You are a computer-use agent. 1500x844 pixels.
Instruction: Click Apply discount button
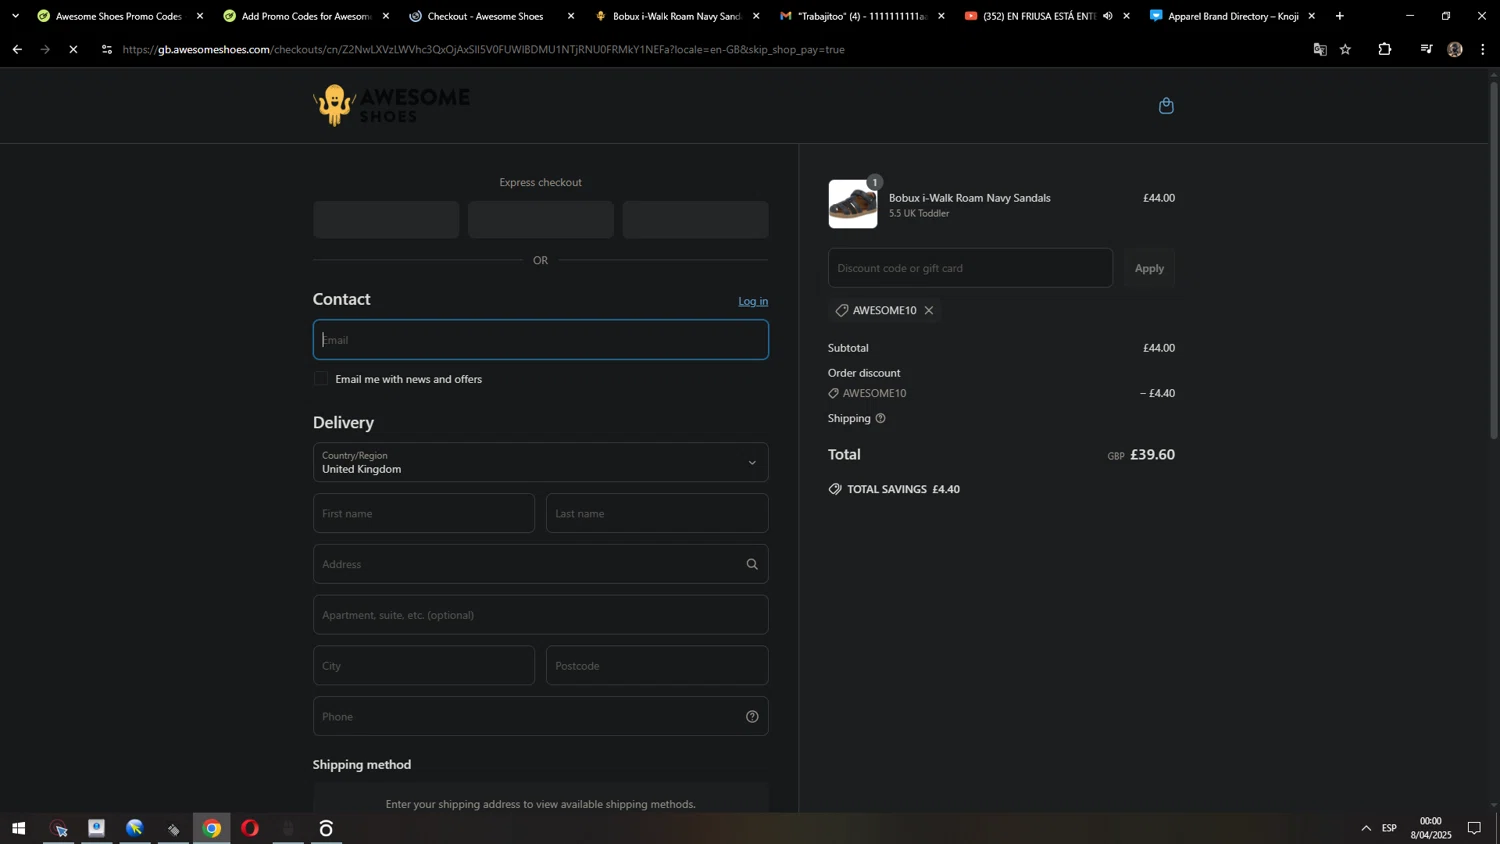point(1149,269)
